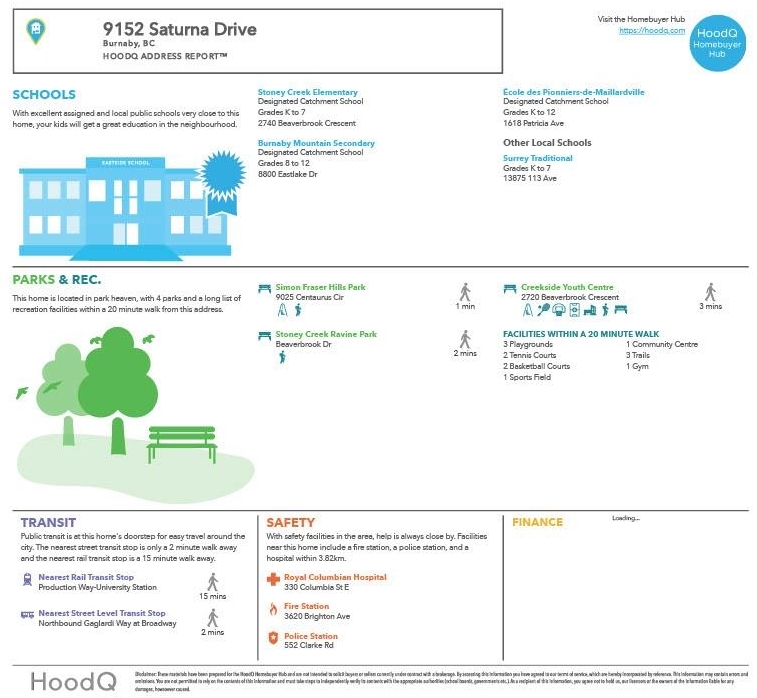Viewport: 757px width, 698px height.
Task: Click the gym equipment icon under Creekside Youth Centre
Action: (590, 310)
